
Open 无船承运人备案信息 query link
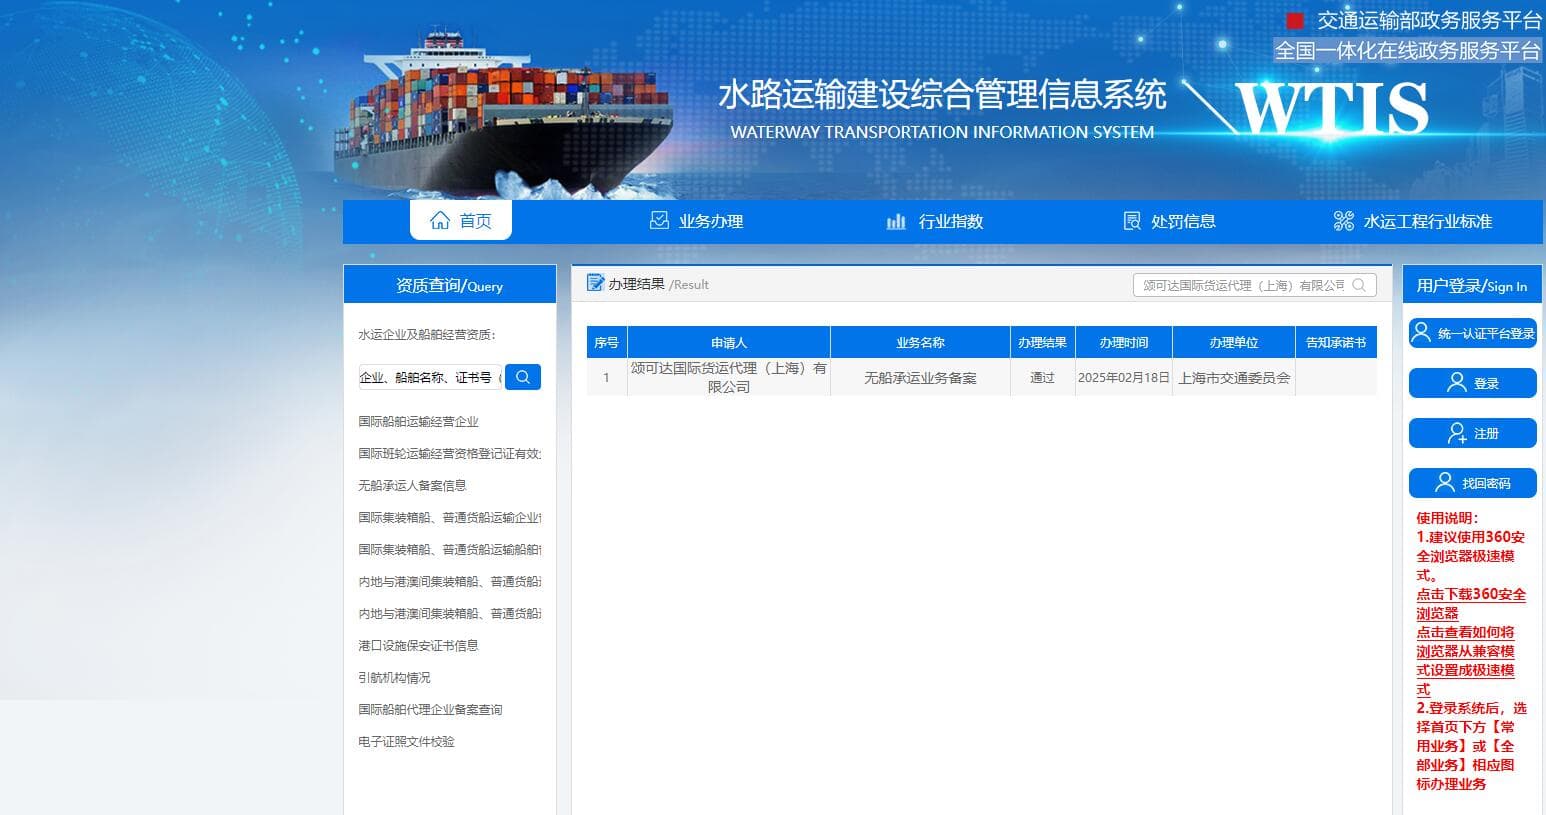tap(412, 486)
